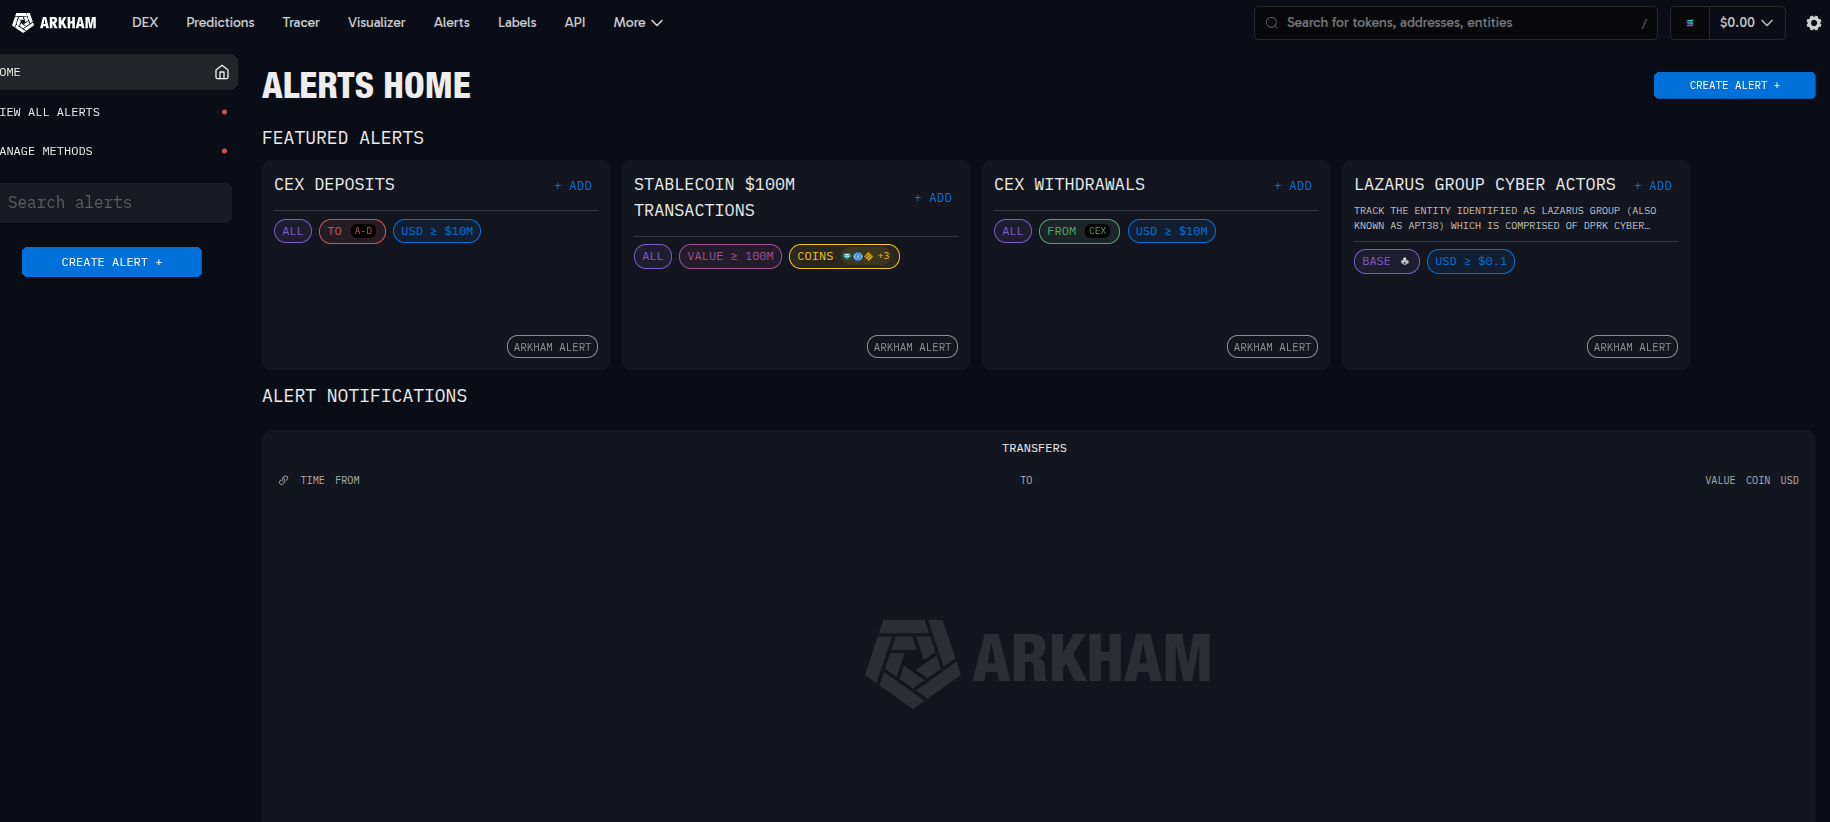Click the USD ≥ $0.1 tag
Viewport: 1830px width, 822px height.
[1470, 262]
